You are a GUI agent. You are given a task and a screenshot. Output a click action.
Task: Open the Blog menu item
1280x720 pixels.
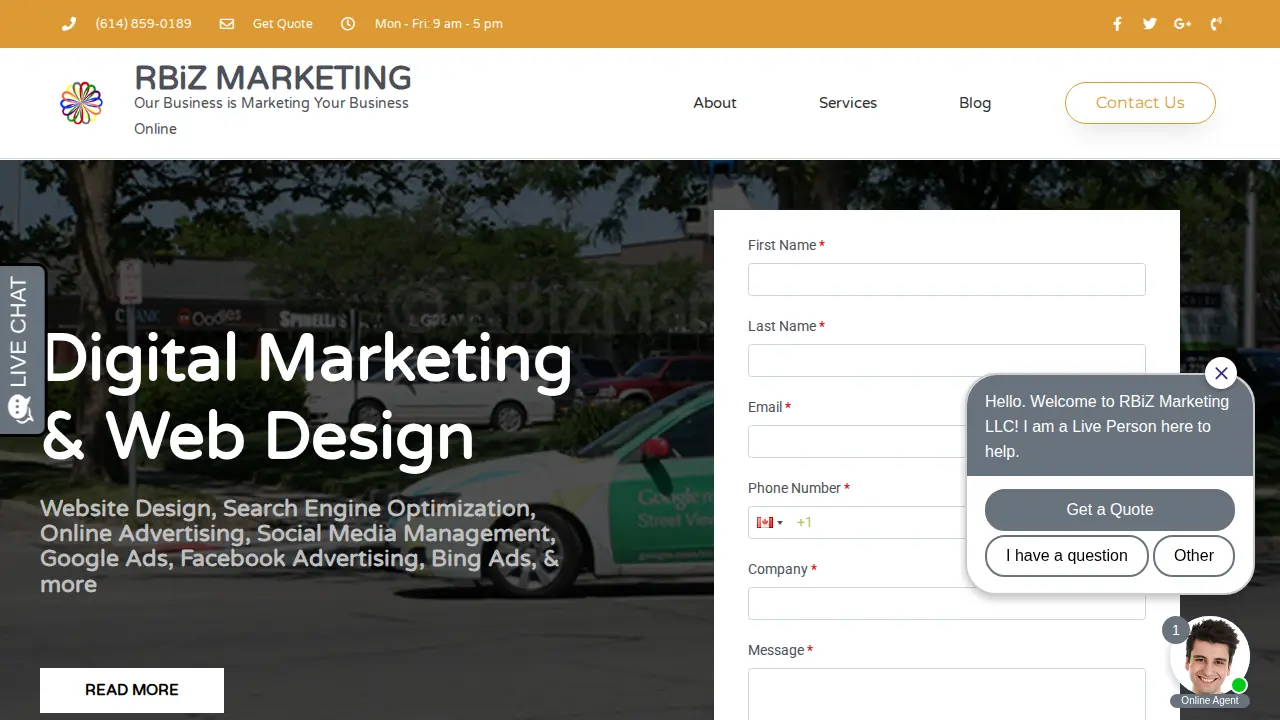pos(975,103)
